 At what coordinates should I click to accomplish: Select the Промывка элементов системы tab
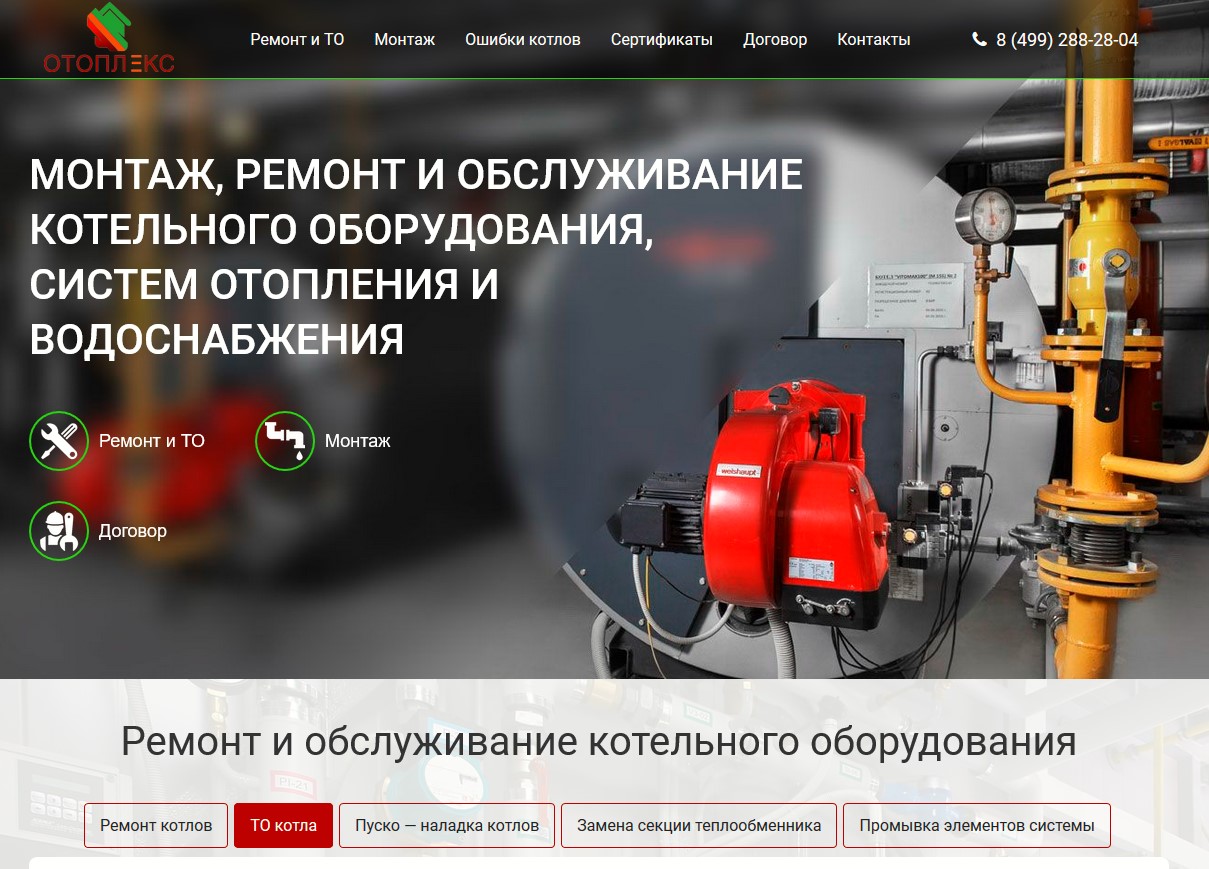pyautogui.click(x=977, y=826)
